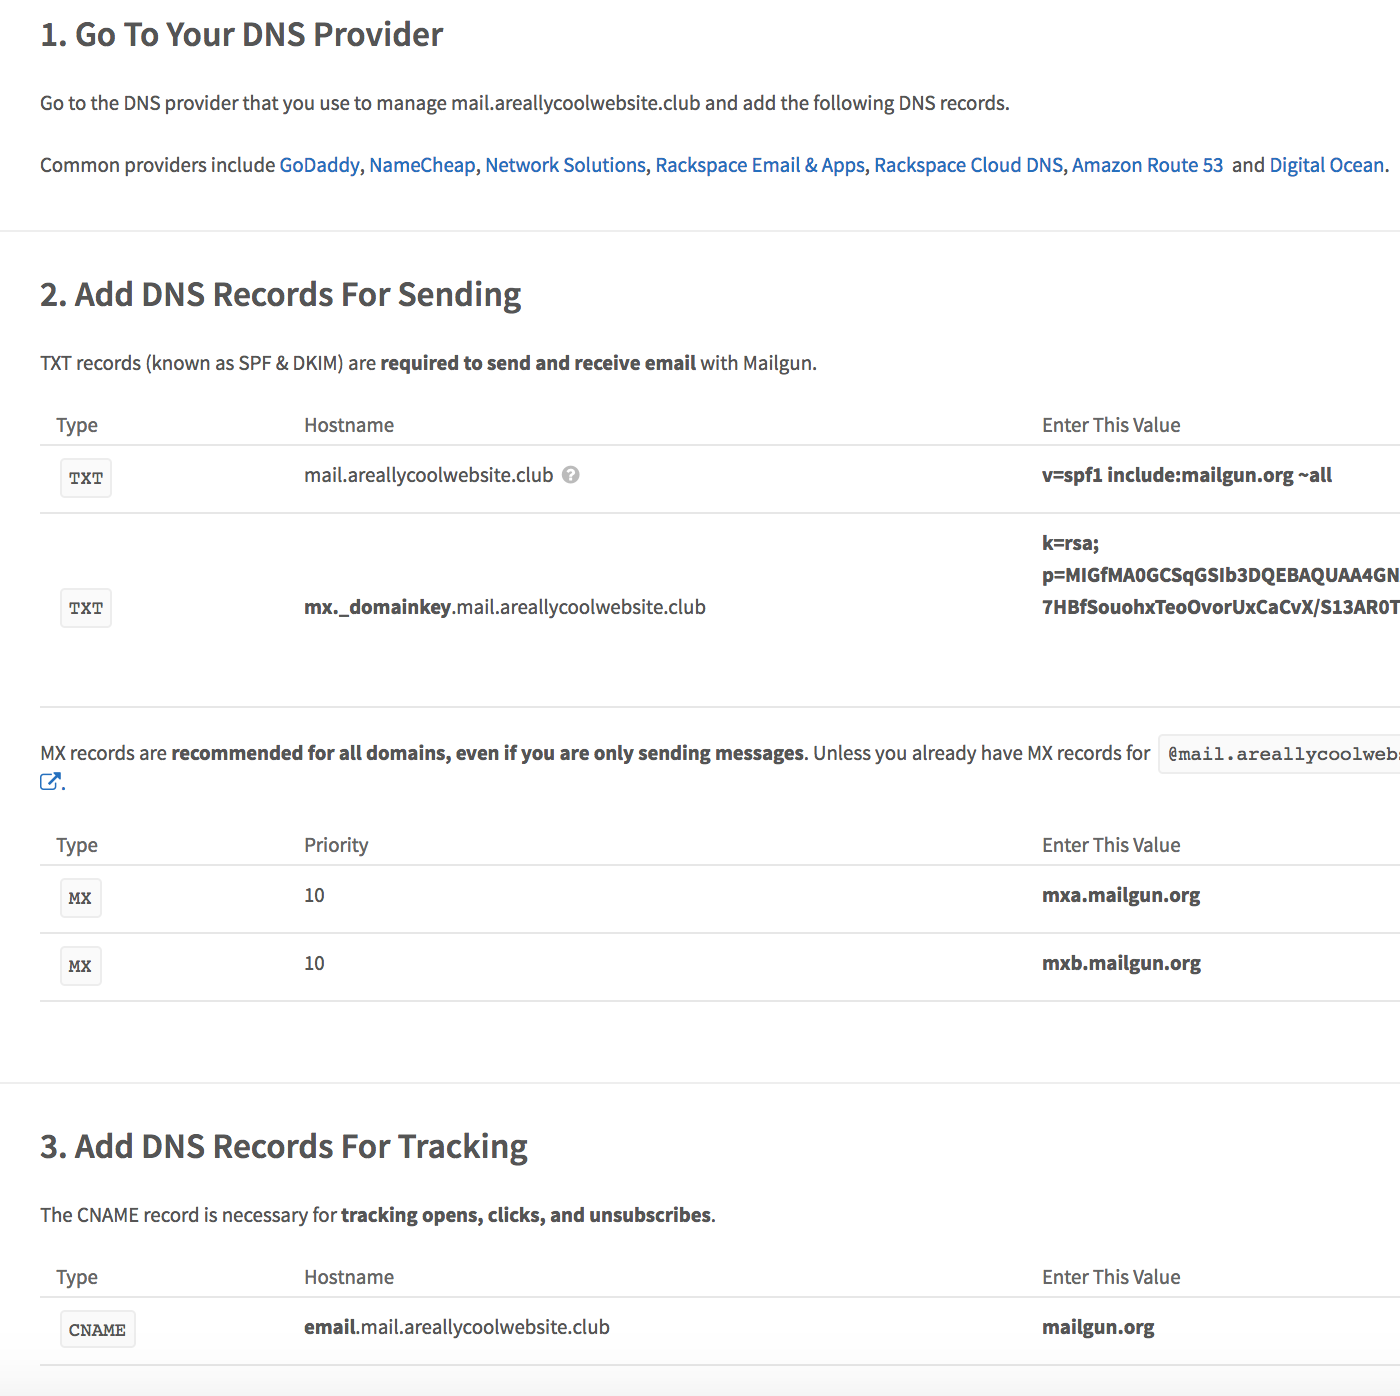Click the help icon beside mail.areallycoolwebsite.club hostname
This screenshot has width=1400, height=1396.
pyautogui.click(x=570, y=475)
